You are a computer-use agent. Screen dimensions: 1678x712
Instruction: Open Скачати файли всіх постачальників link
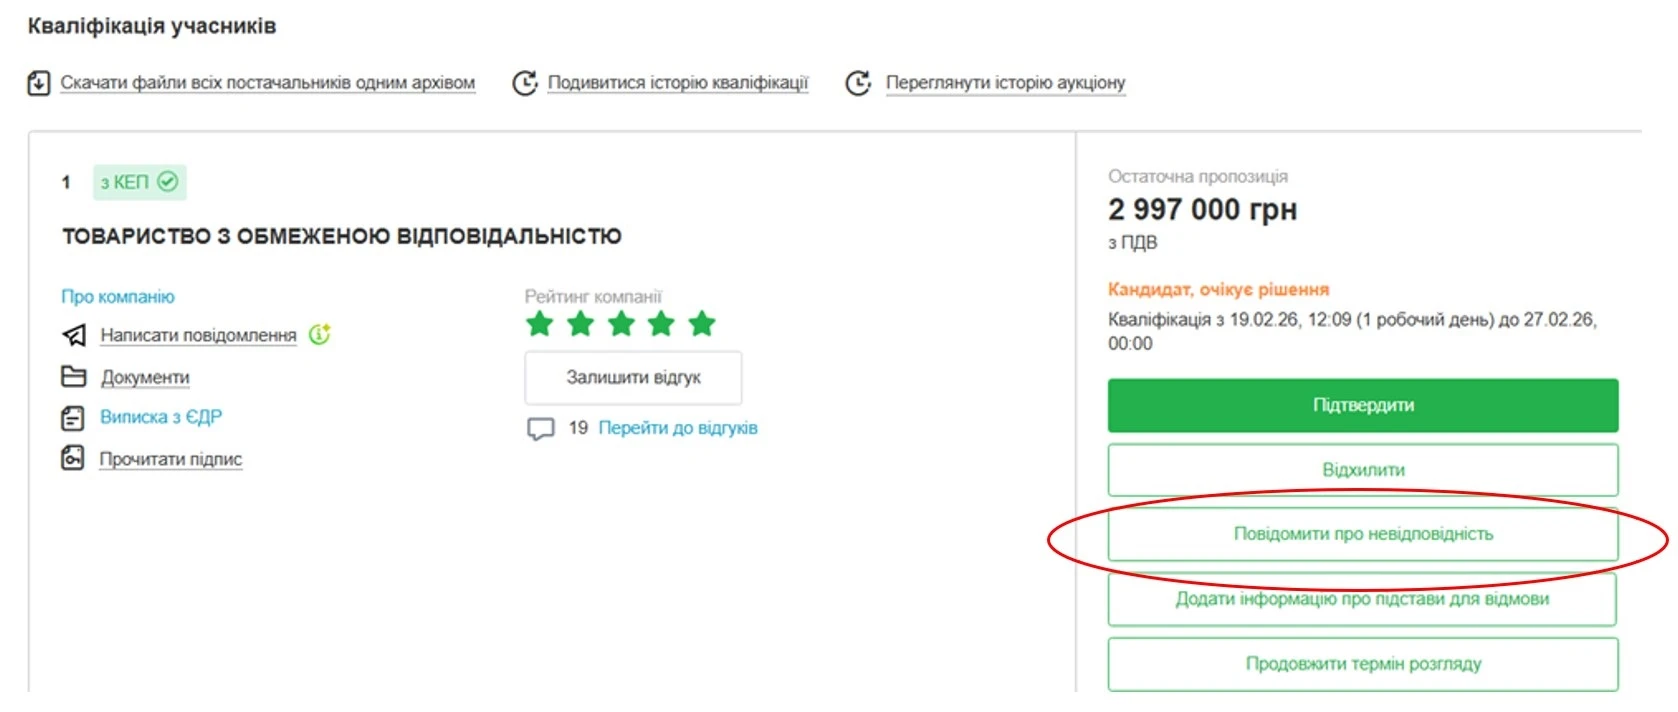click(267, 83)
